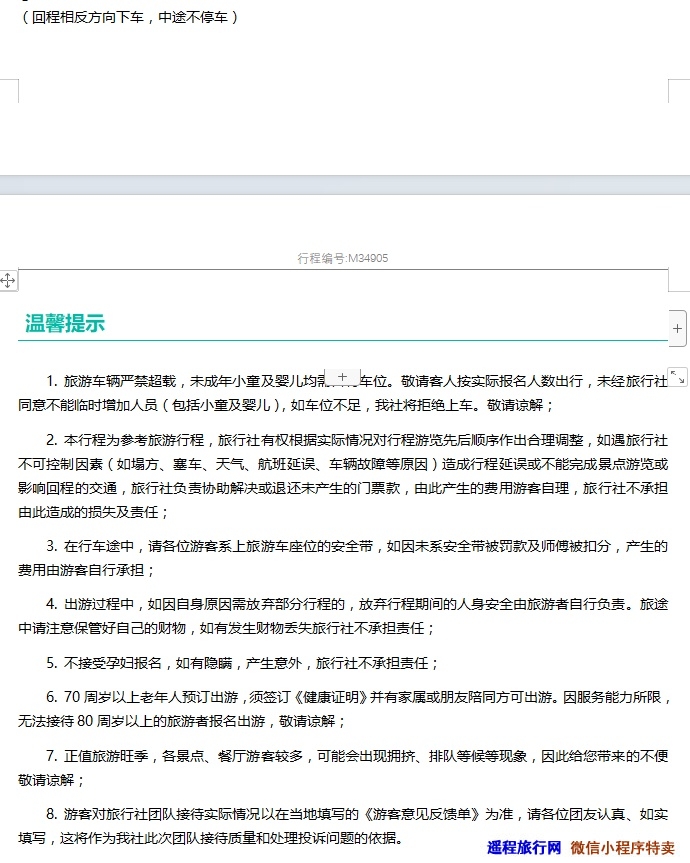
Task: Click the small plus button inside paragraph 1
Action: pyautogui.click(x=342, y=377)
